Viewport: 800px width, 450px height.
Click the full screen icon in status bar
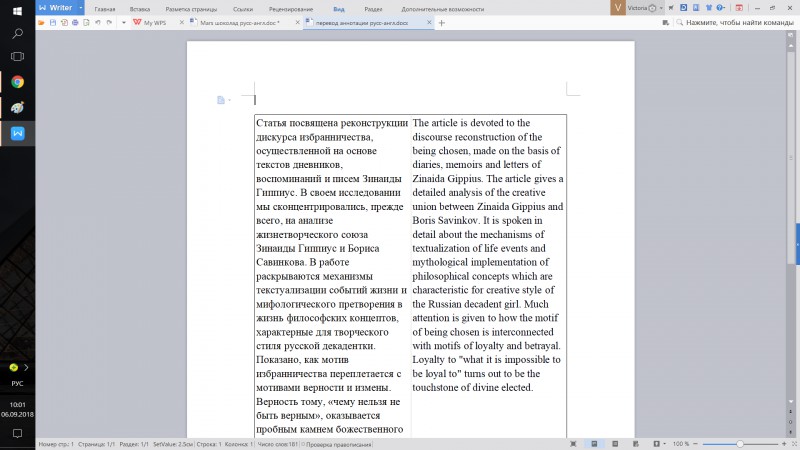[573, 444]
